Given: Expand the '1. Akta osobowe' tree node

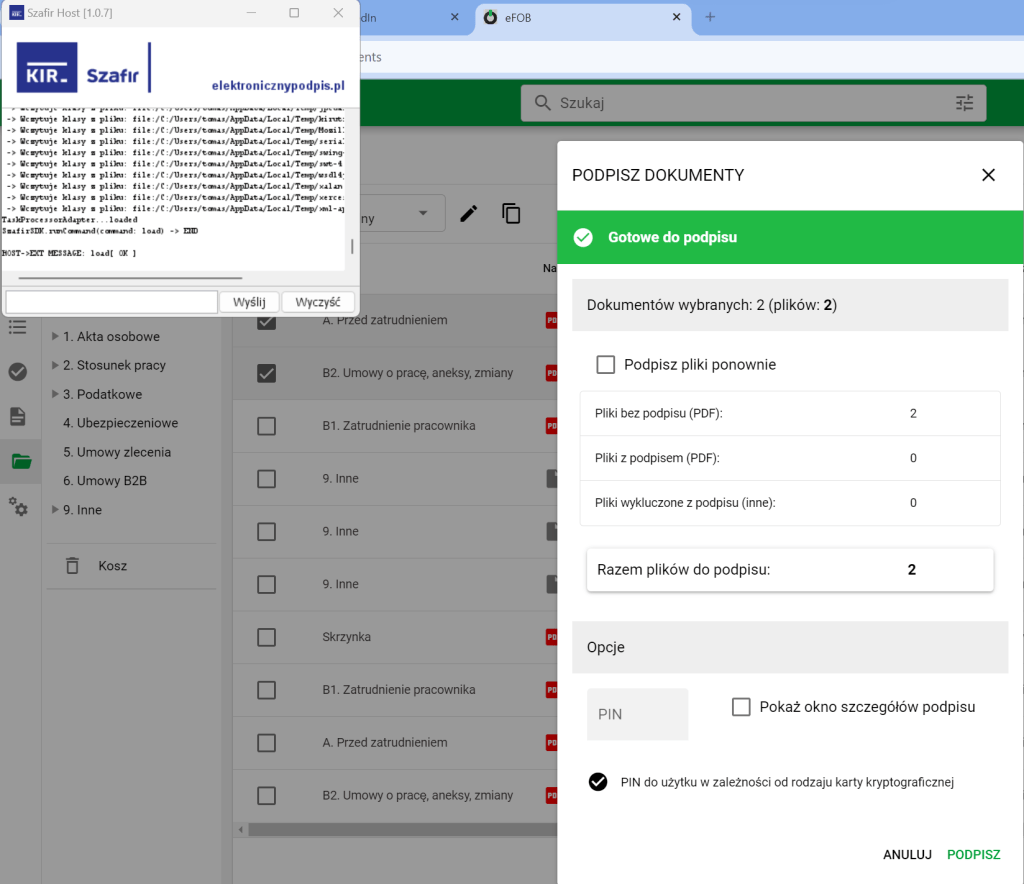Looking at the screenshot, I should click(54, 337).
